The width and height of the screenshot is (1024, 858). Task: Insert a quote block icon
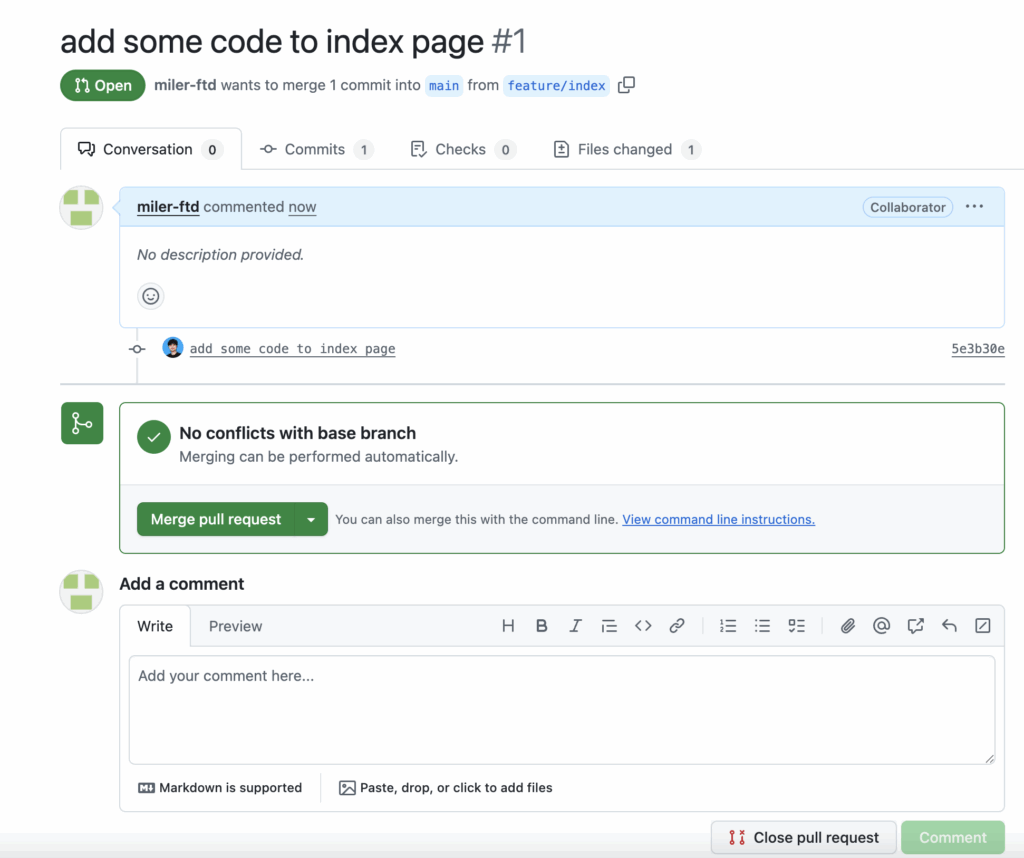point(609,626)
